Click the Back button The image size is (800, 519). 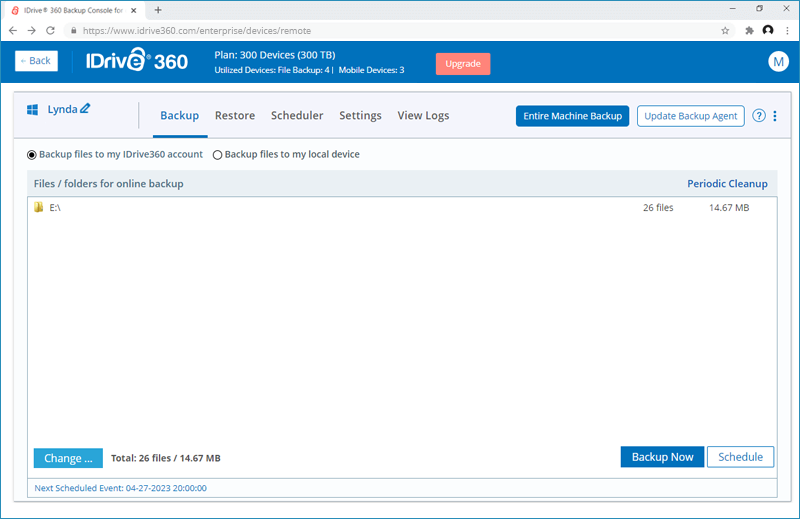click(36, 61)
